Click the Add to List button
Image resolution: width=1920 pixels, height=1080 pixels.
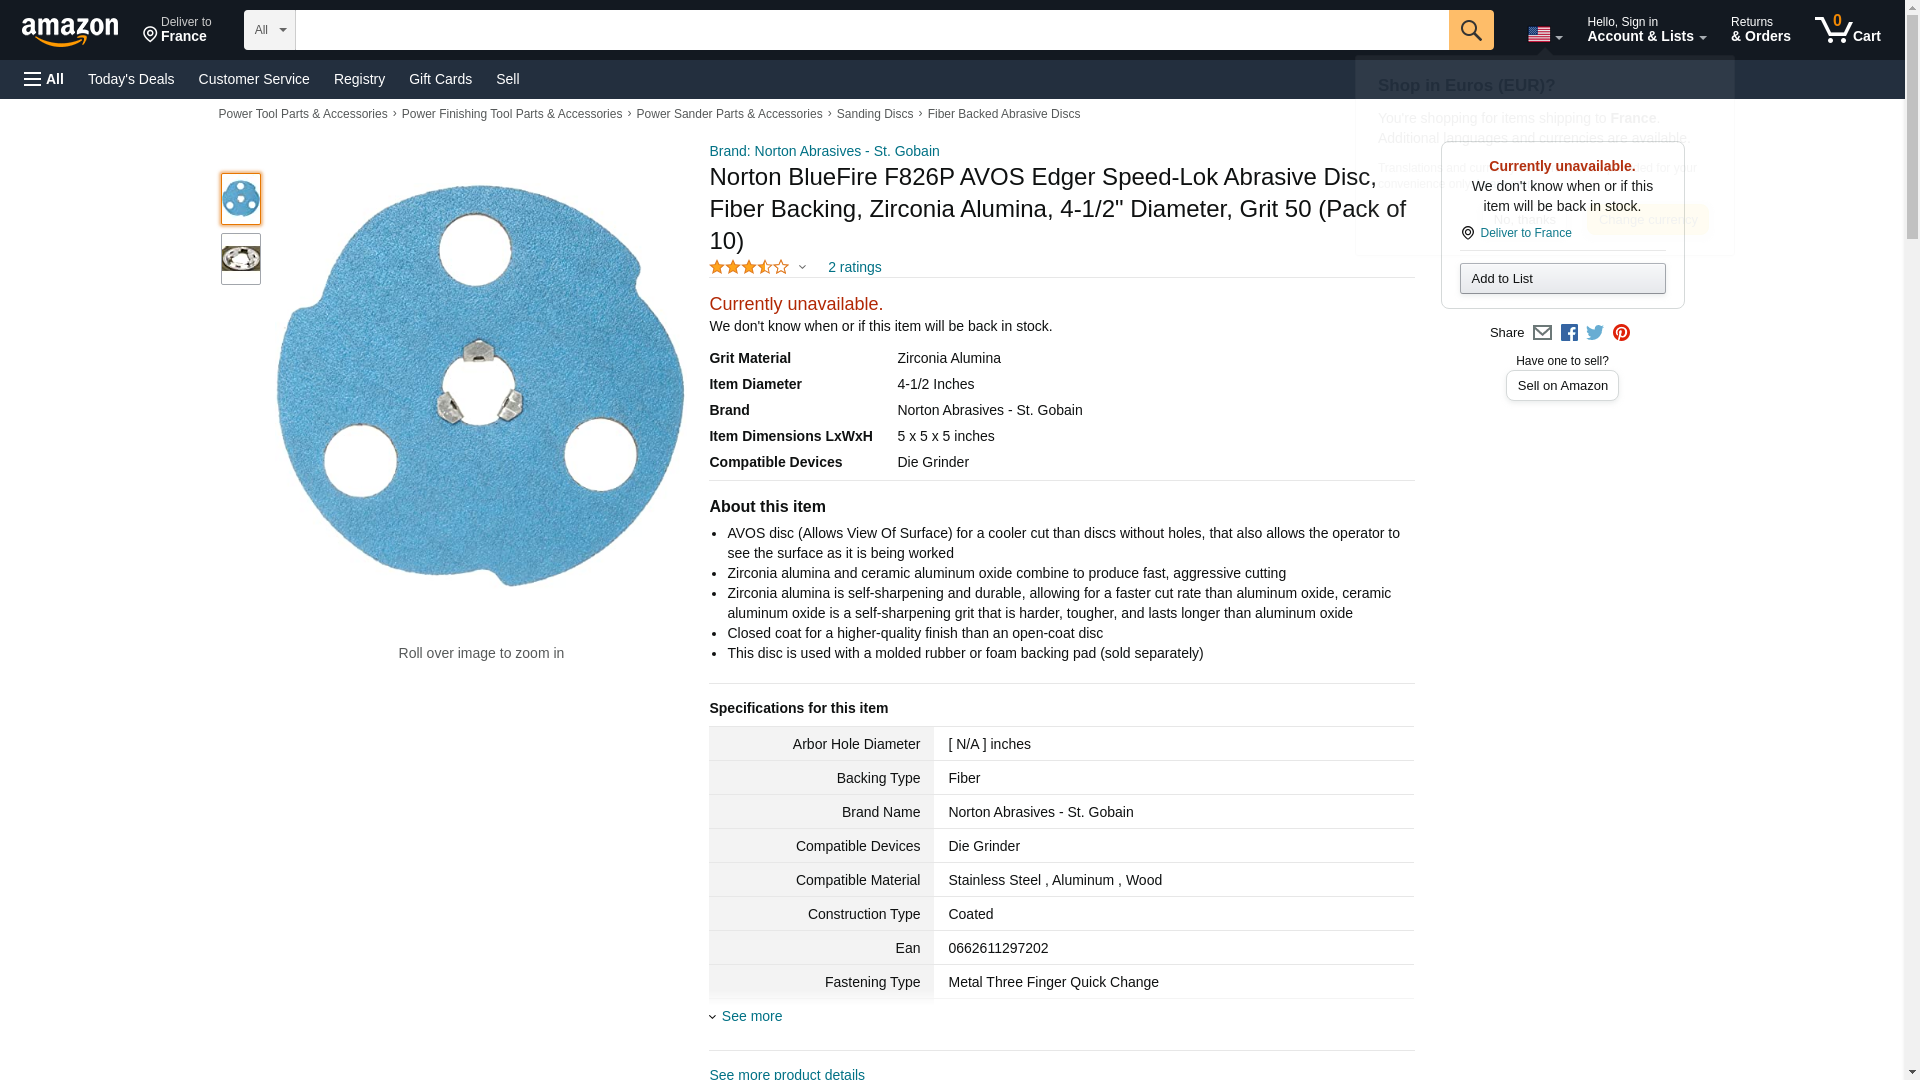(1562, 279)
